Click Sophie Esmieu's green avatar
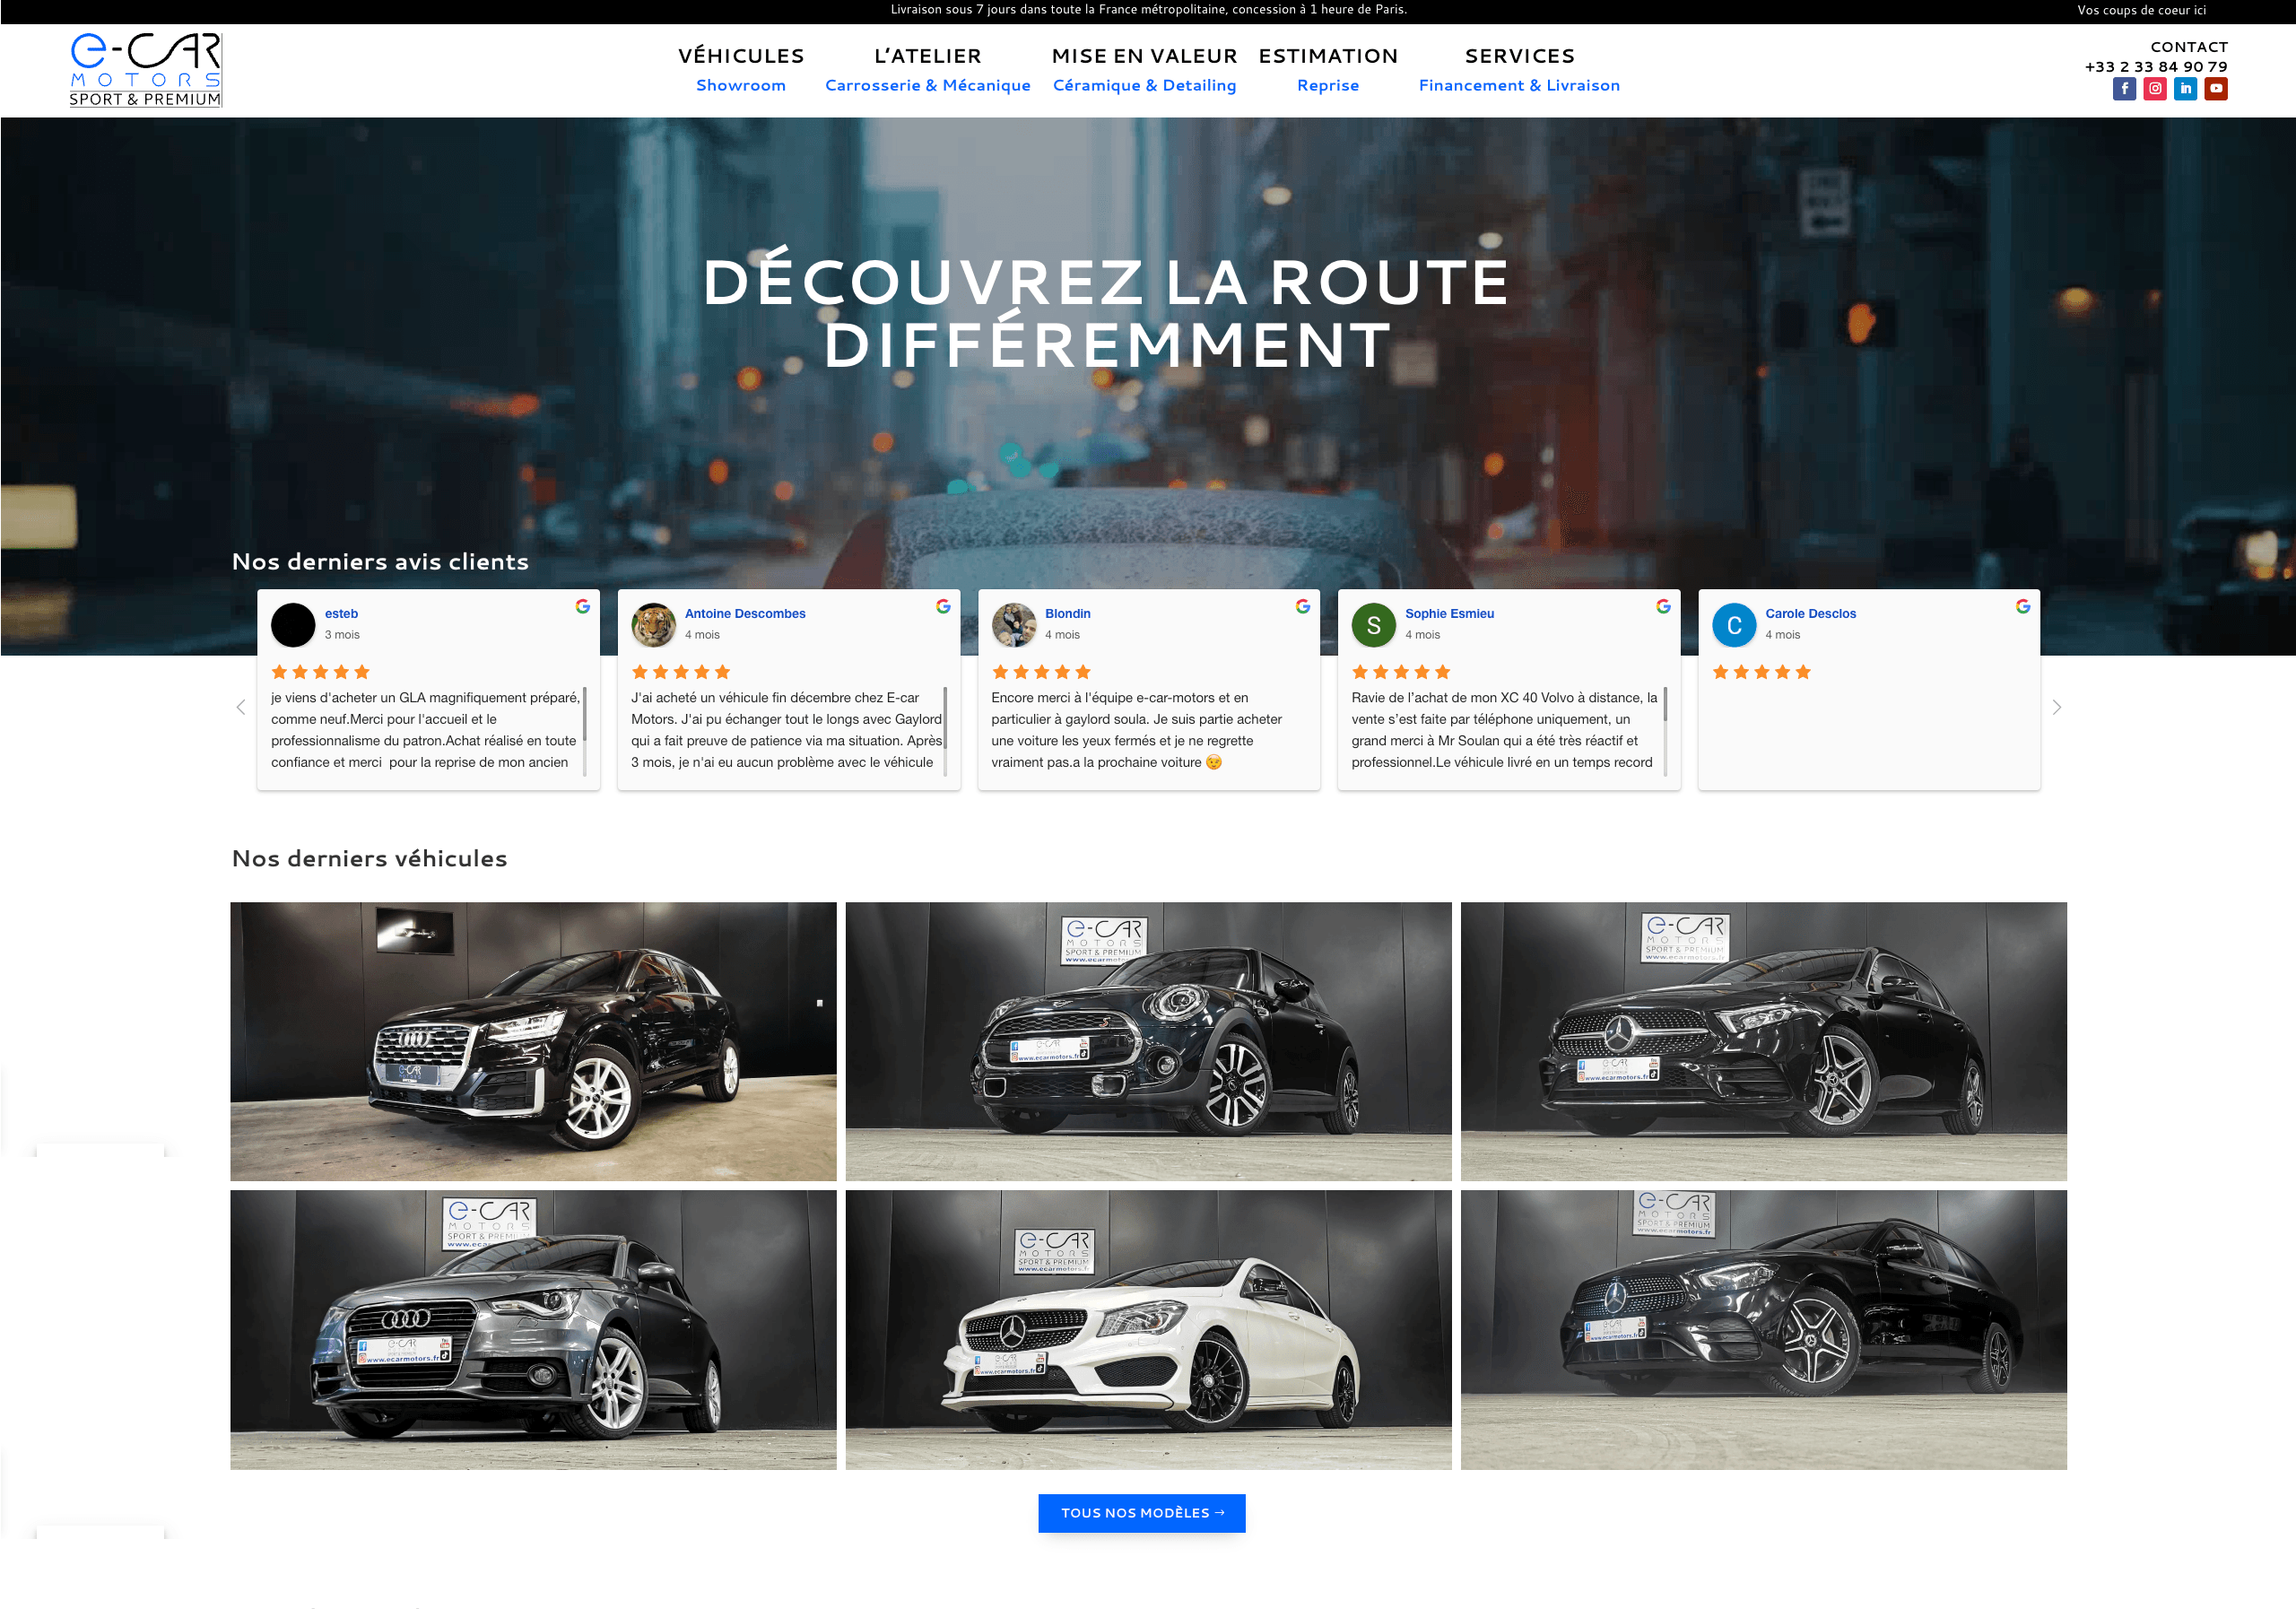This screenshot has width=2296, height=1609. [1374, 625]
